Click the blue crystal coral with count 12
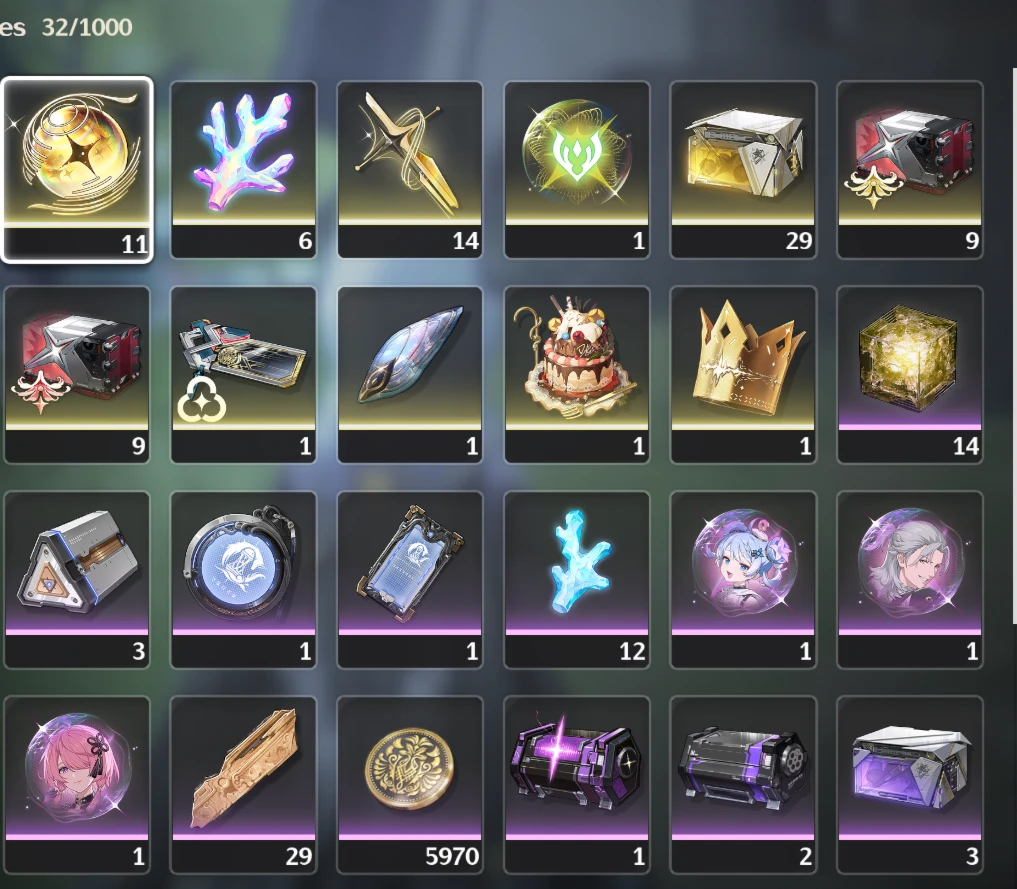This screenshot has height=889, width=1017. click(577, 580)
